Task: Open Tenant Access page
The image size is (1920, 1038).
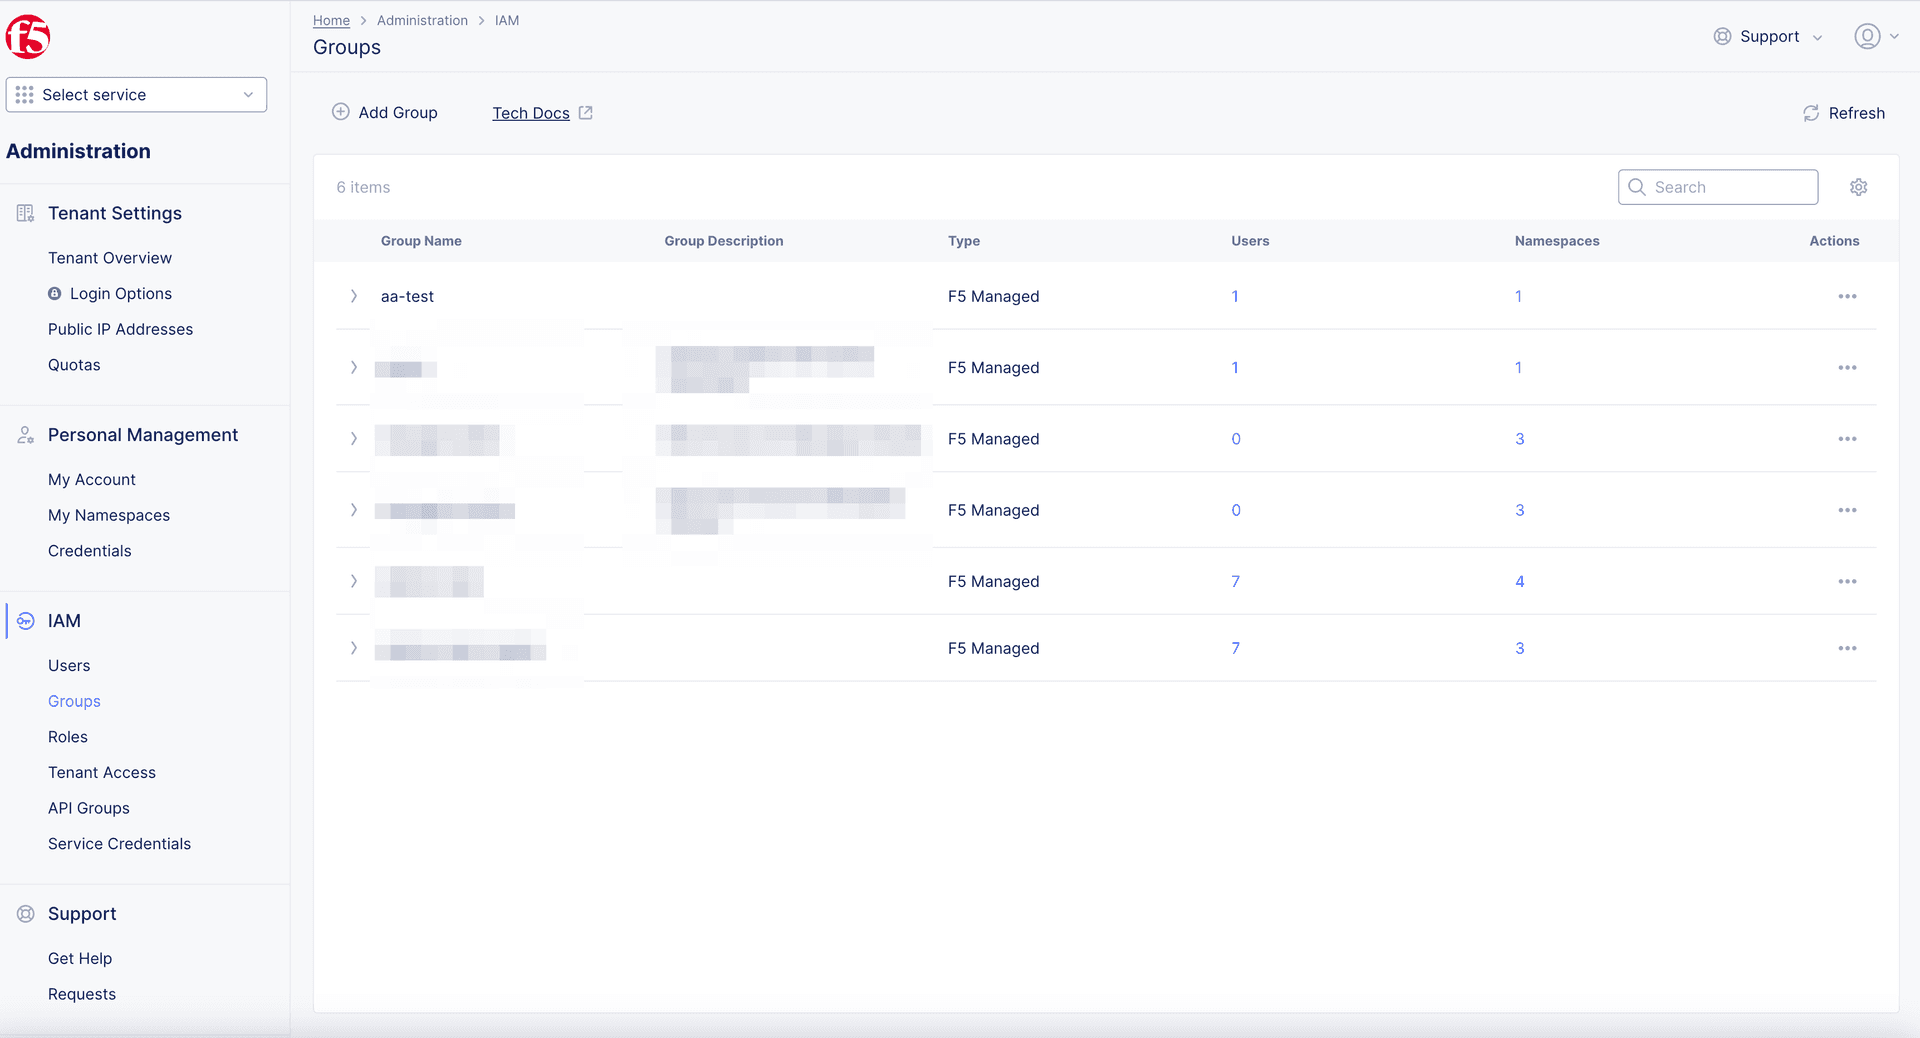Action: [102, 773]
